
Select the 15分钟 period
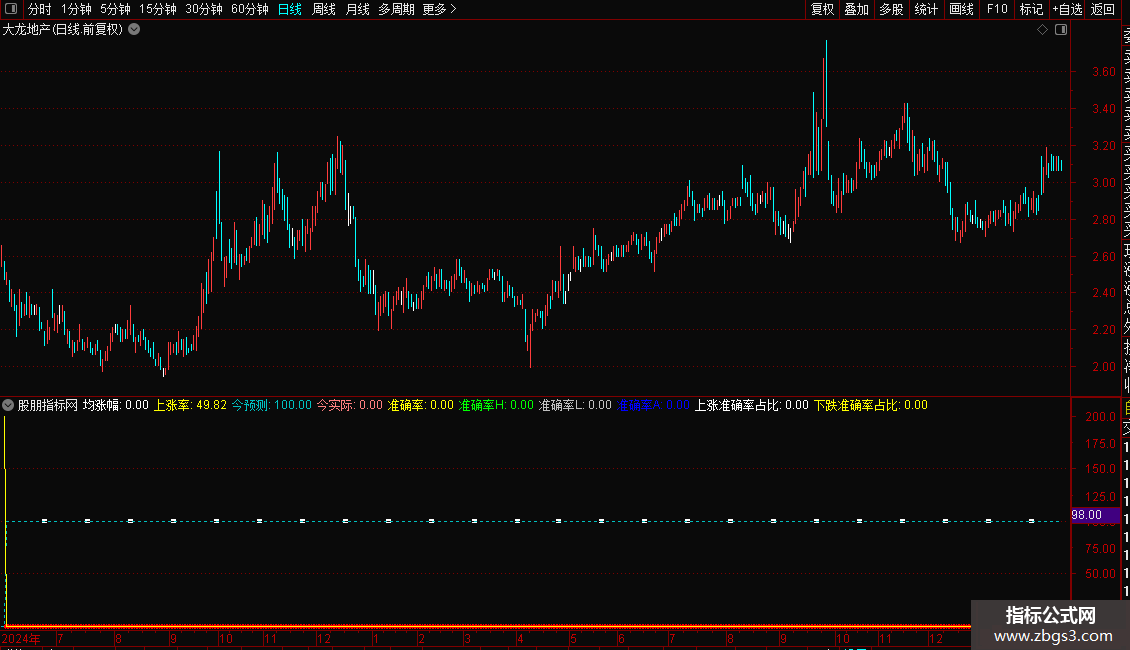pos(158,9)
